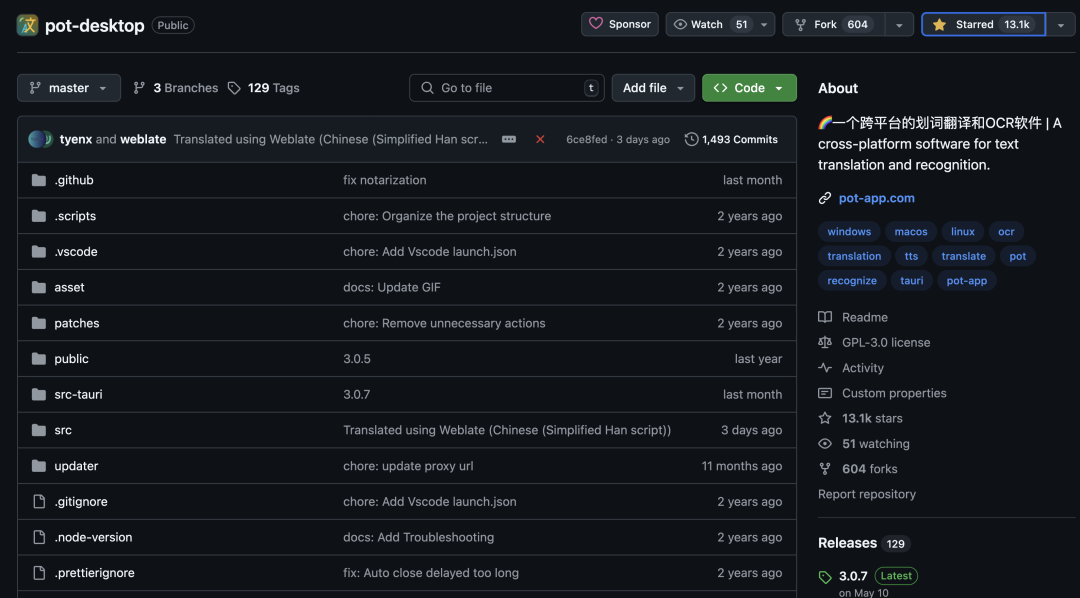Open the pot-app.com website link
This screenshot has width=1080, height=598.
click(876, 197)
